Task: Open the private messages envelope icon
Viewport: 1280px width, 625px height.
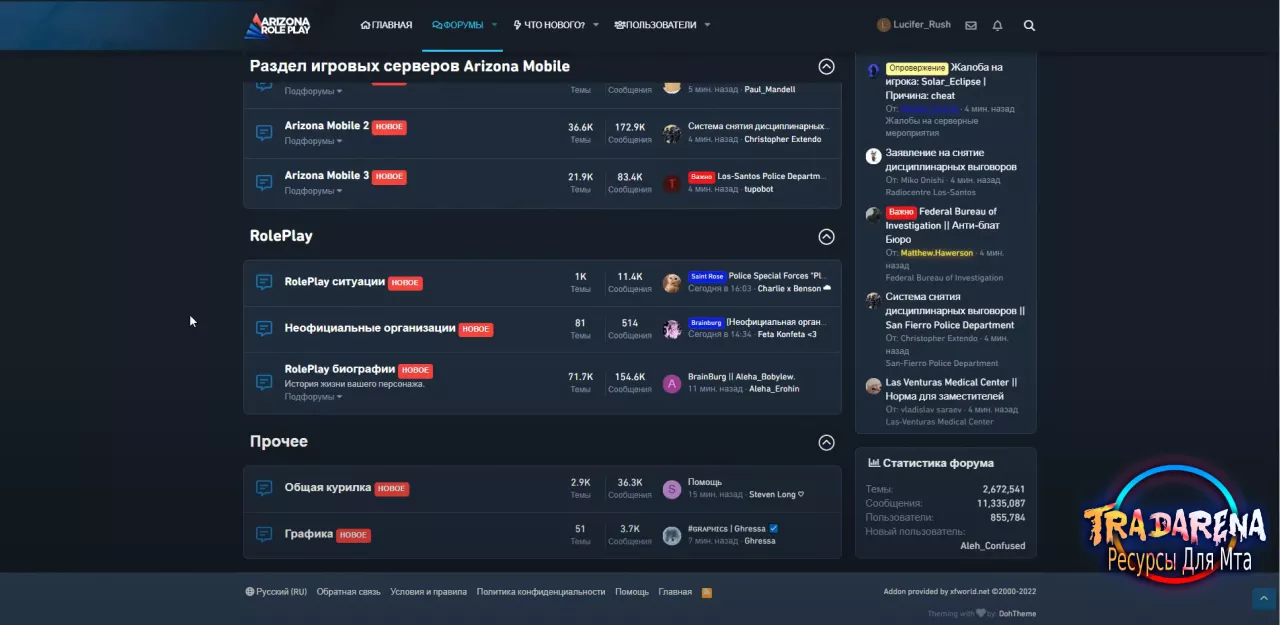Action: pos(971,25)
